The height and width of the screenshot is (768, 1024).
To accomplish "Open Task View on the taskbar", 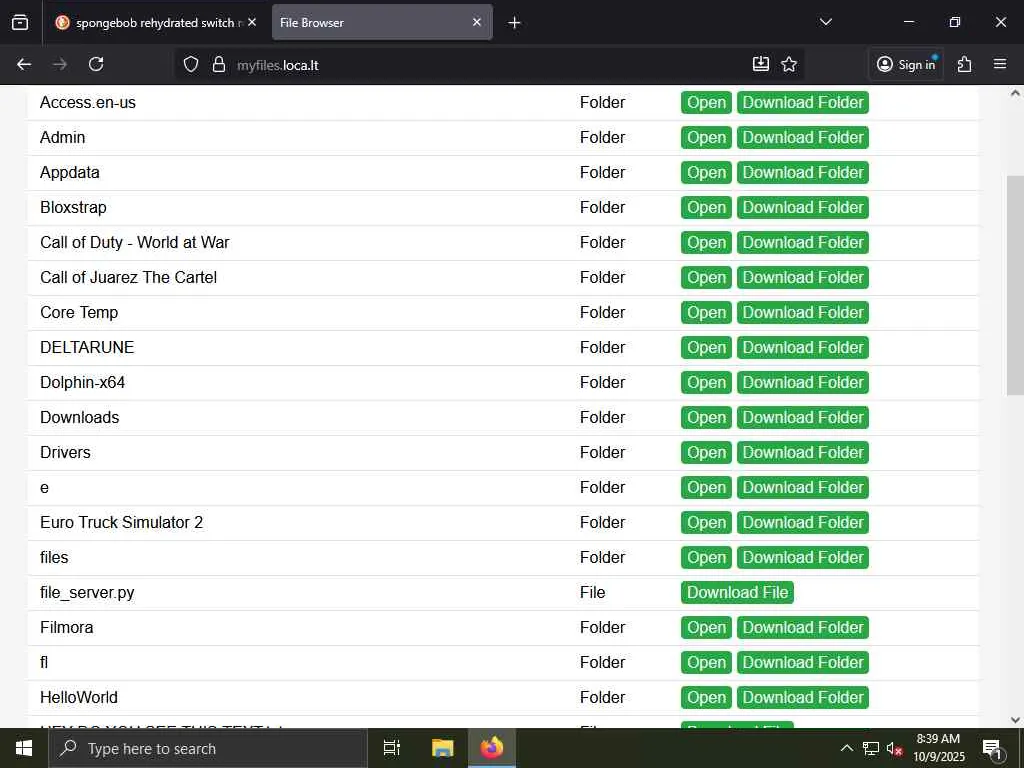I will coord(392,748).
